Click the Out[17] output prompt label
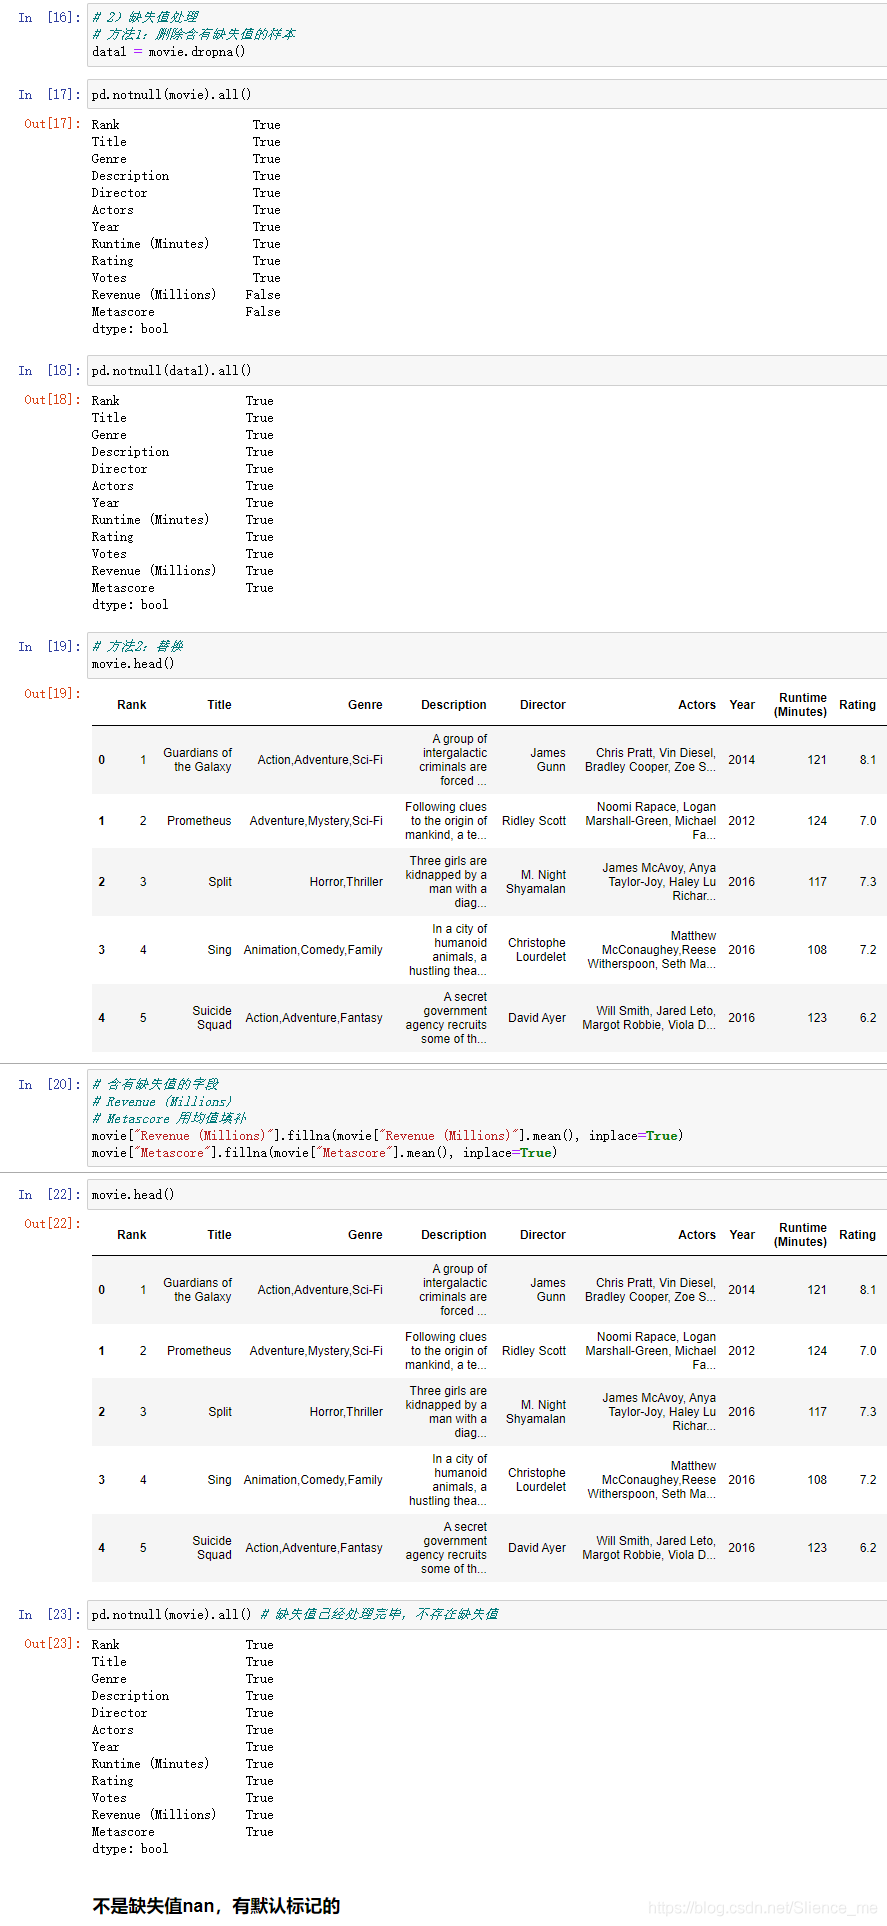 click(52, 124)
